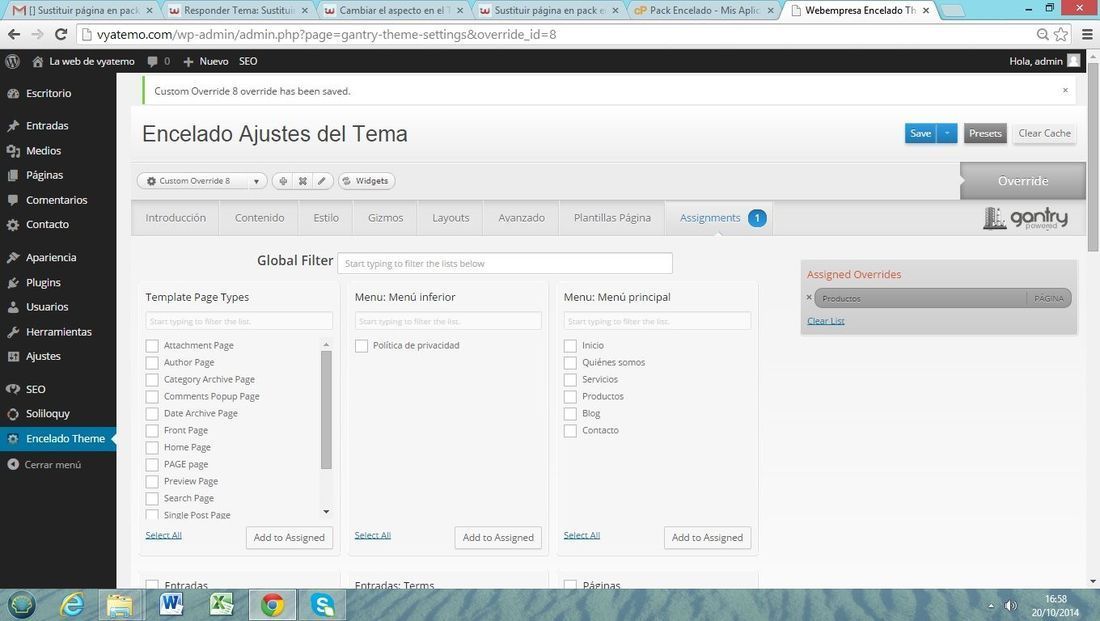Click the volume speaker tray icon
This screenshot has width=1100, height=621.
[x=1010, y=606]
